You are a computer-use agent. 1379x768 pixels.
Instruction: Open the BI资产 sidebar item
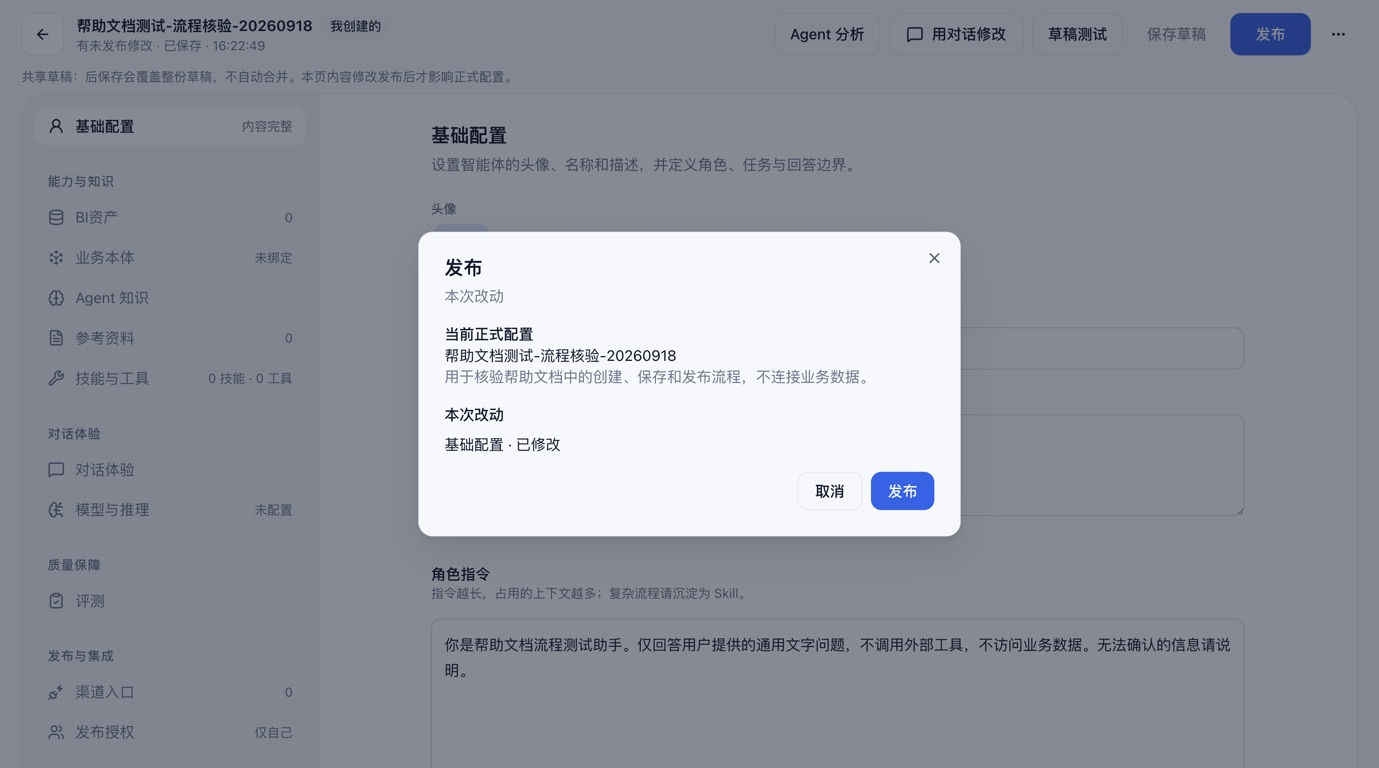tap(170, 217)
